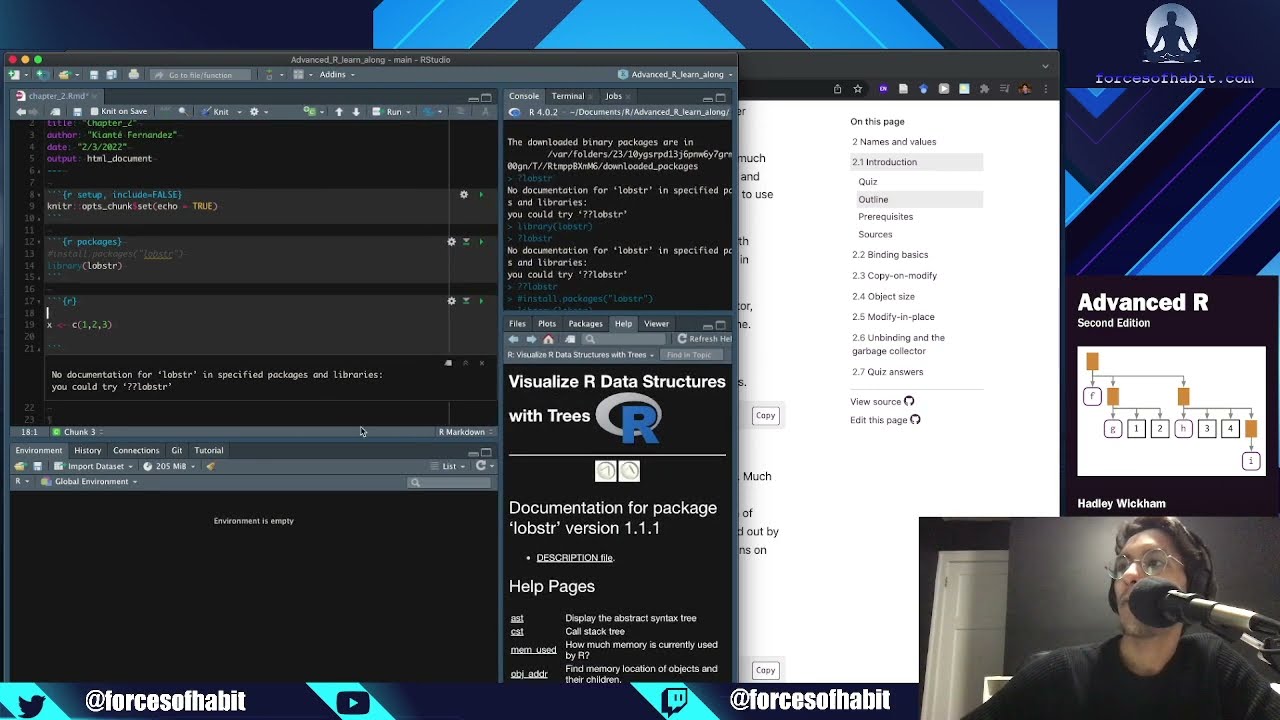
Task: Run all chunks above the packages chunk
Action: [466, 241]
